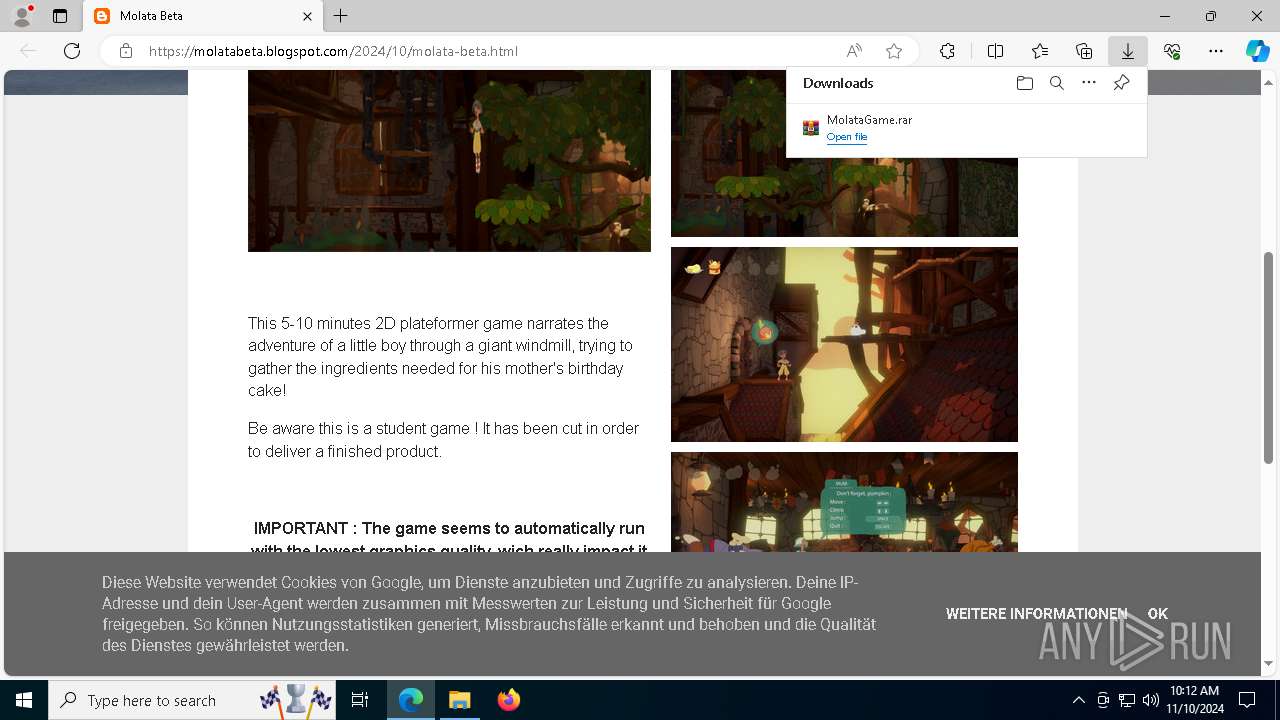The height and width of the screenshot is (720, 1280).
Task: Open the game controls menu screenshot
Action: click(844, 502)
